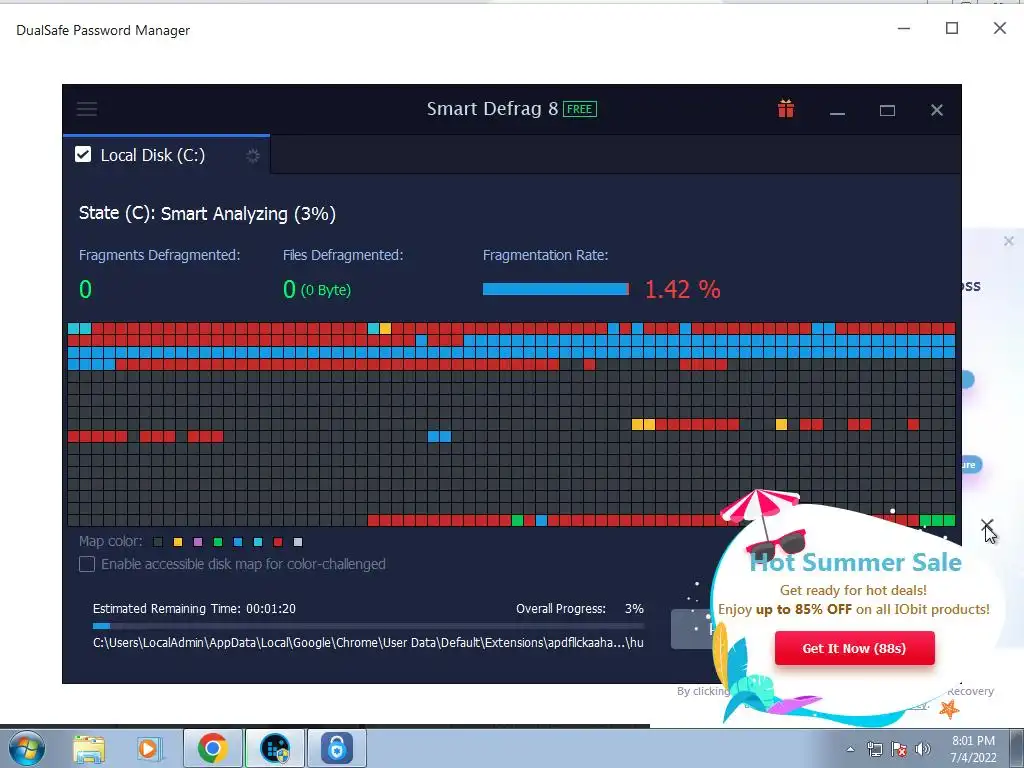Open the Smart Defrag hamburger menu
Image resolution: width=1024 pixels, height=768 pixels.
[x=87, y=109]
